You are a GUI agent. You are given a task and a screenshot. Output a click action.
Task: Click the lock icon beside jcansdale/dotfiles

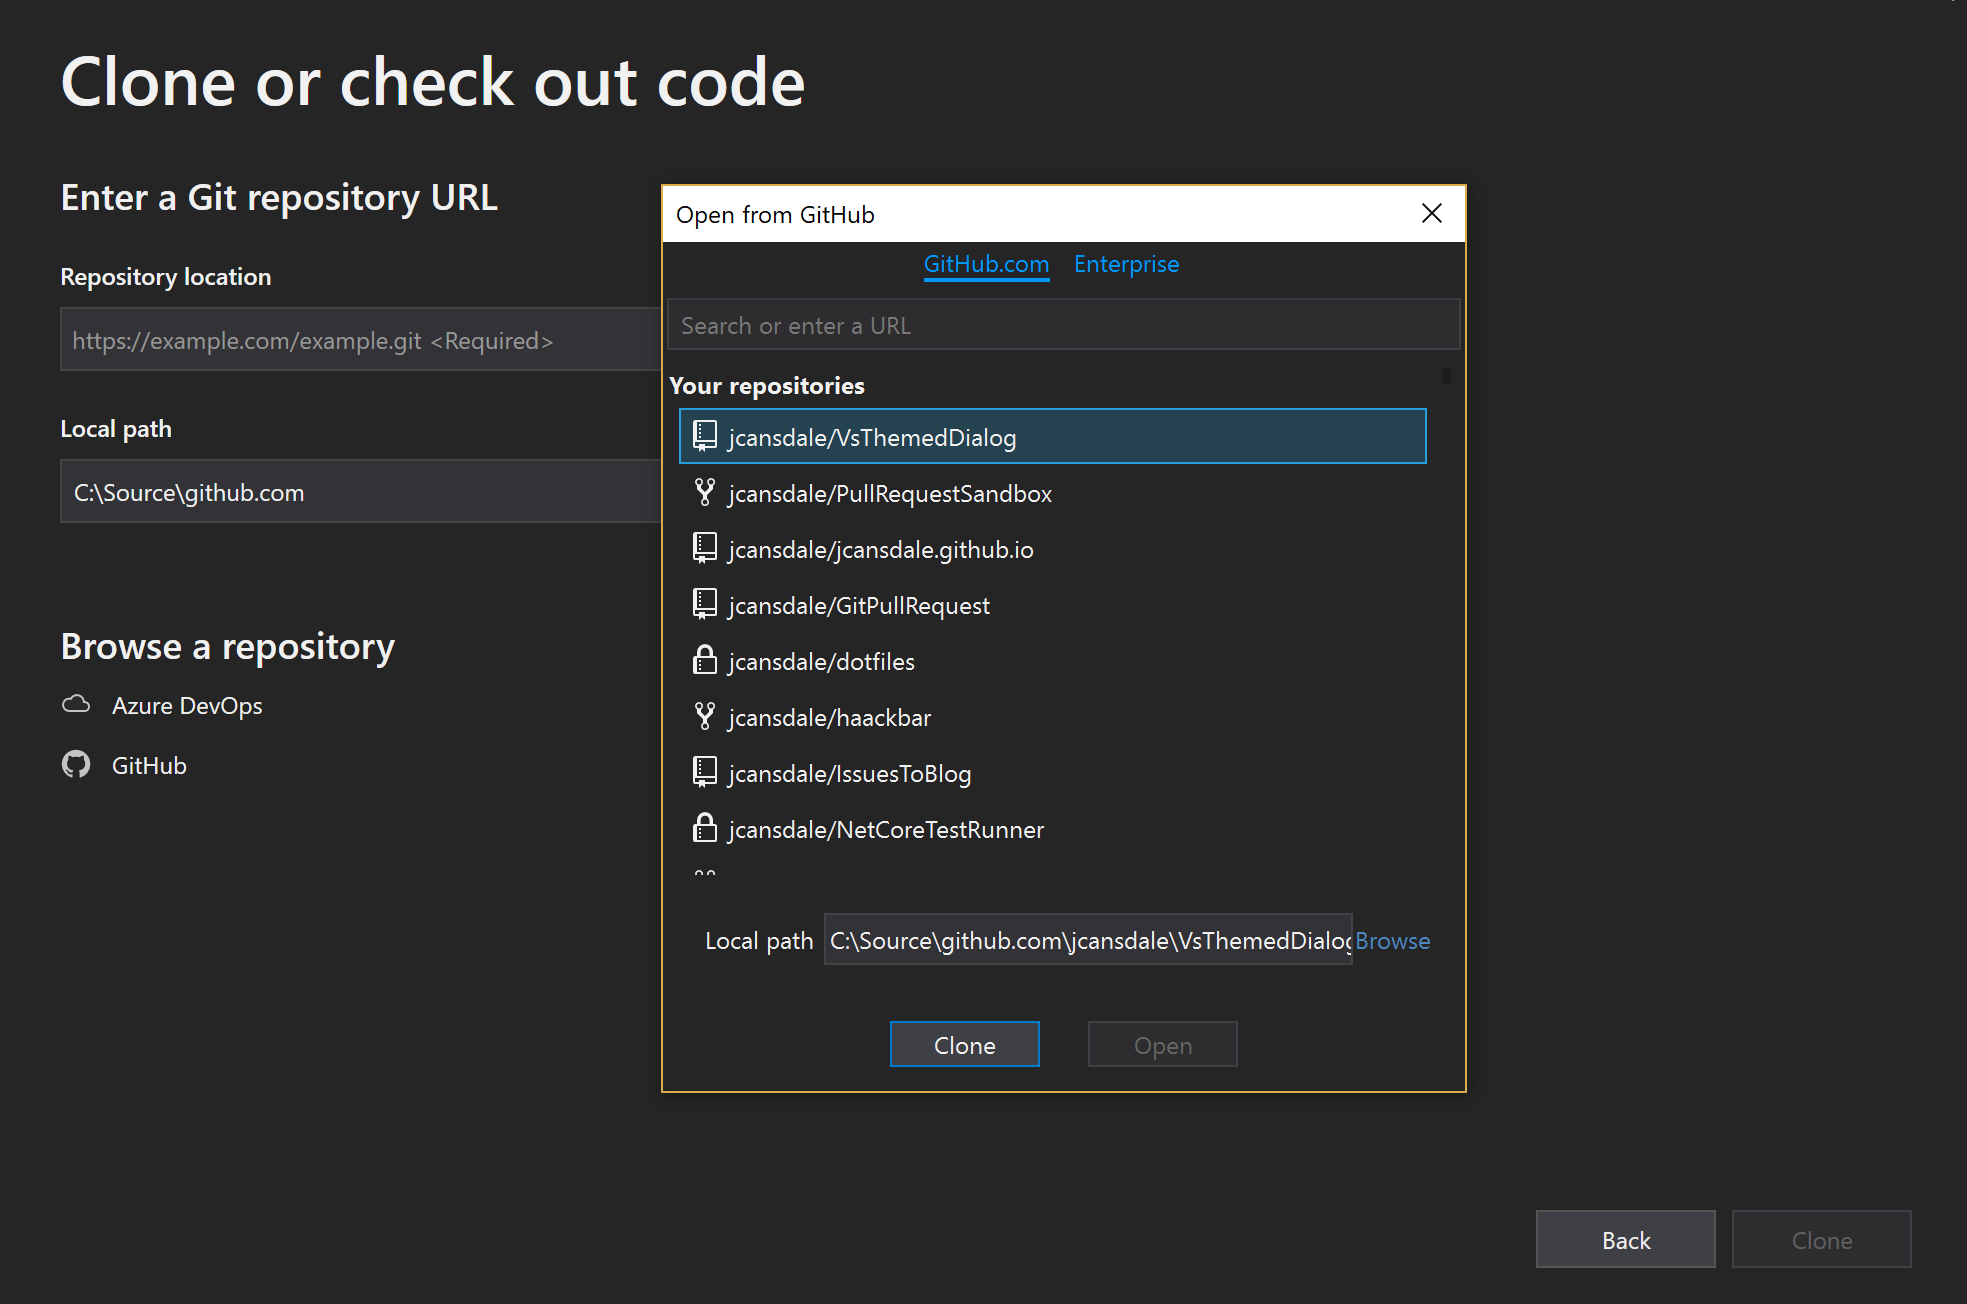point(705,660)
